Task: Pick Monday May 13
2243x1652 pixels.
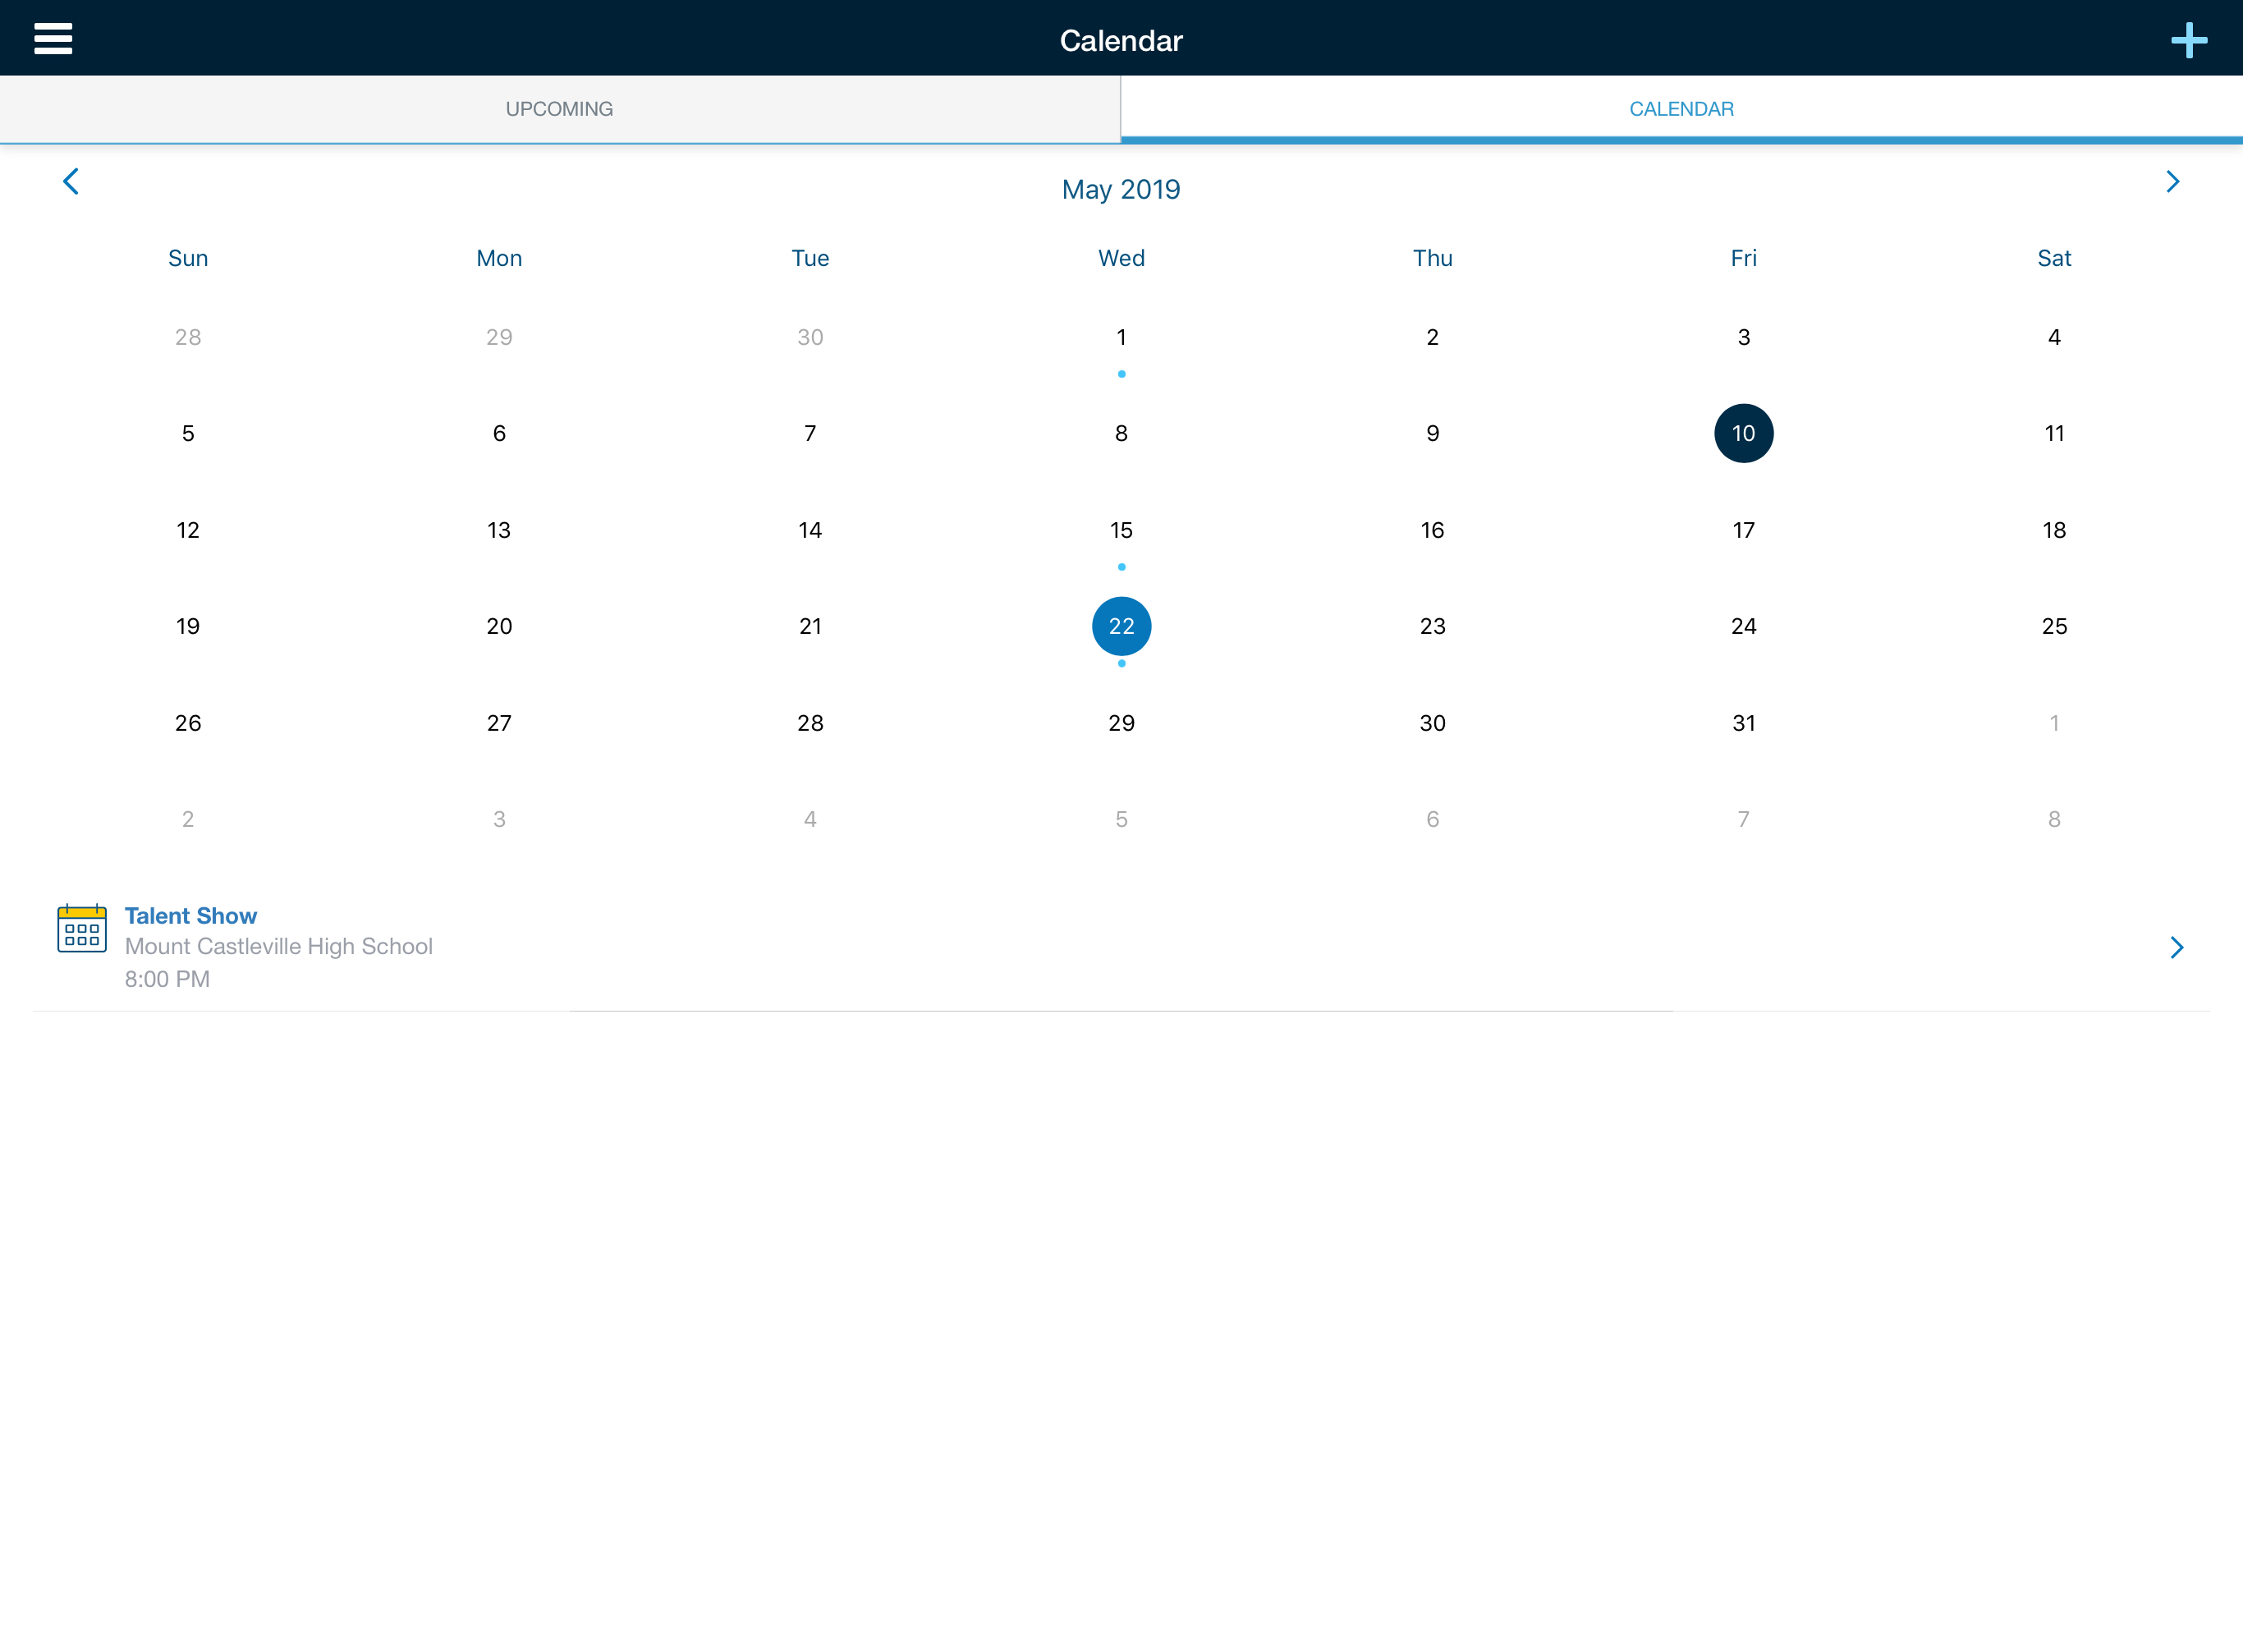Action: pyautogui.click(x=499, y=530)
